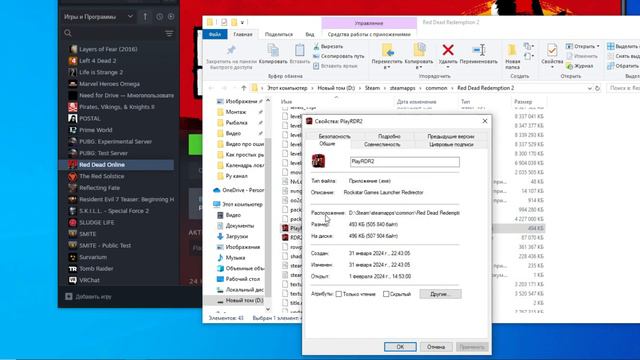Click the Copy (Копировать) clipboard icon

[273, 50]
